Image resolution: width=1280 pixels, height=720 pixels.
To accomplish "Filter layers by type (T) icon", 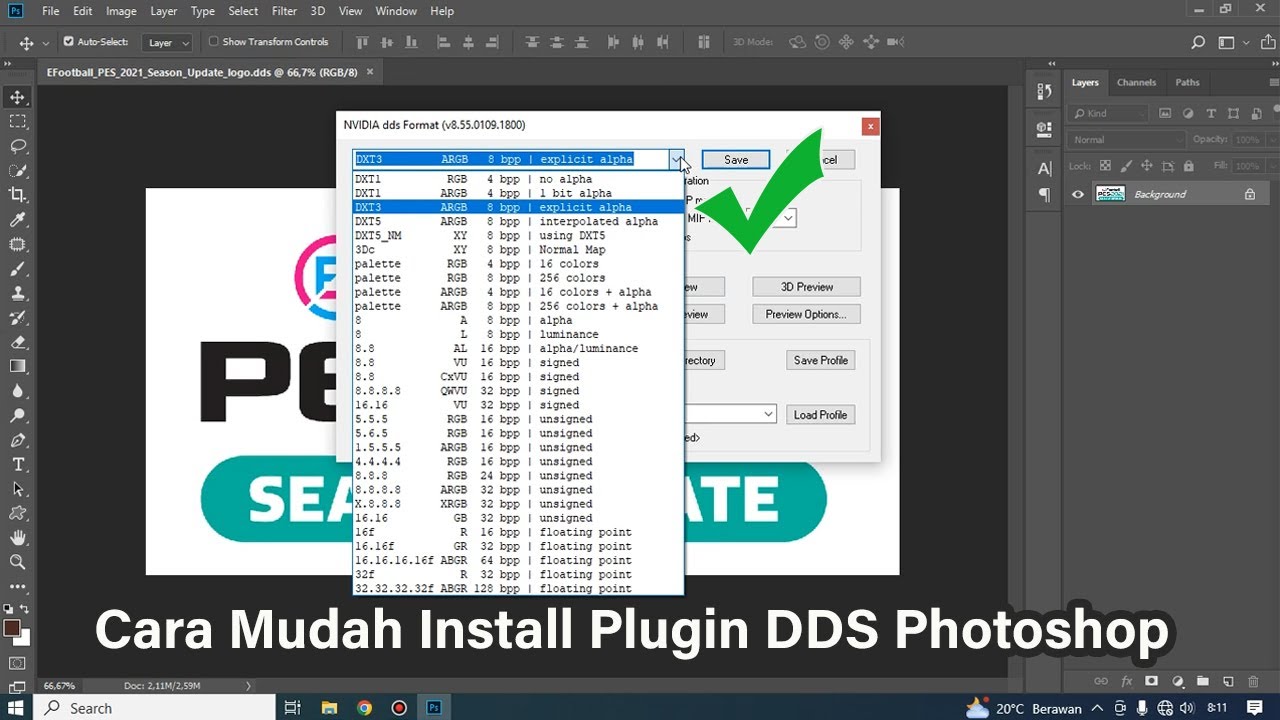I will (1211, 114).
